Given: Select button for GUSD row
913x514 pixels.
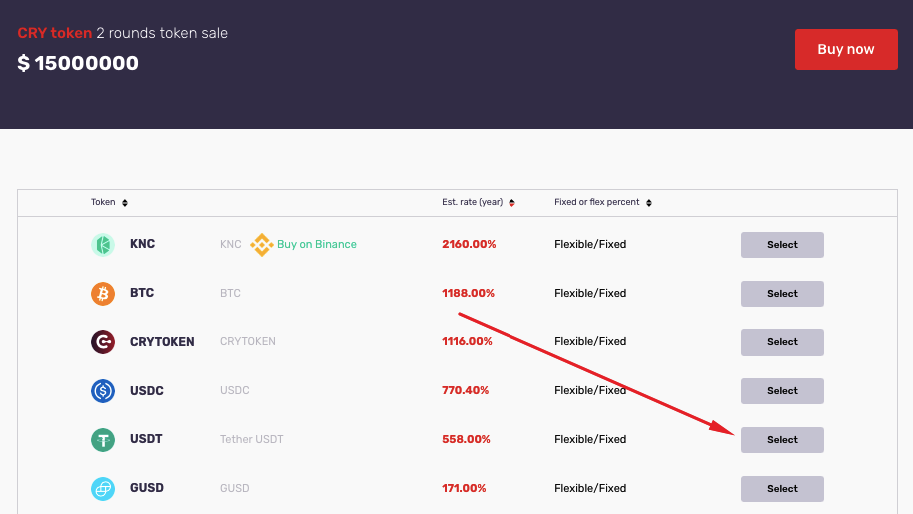Looking at the screenshot, I should [782, 488].
